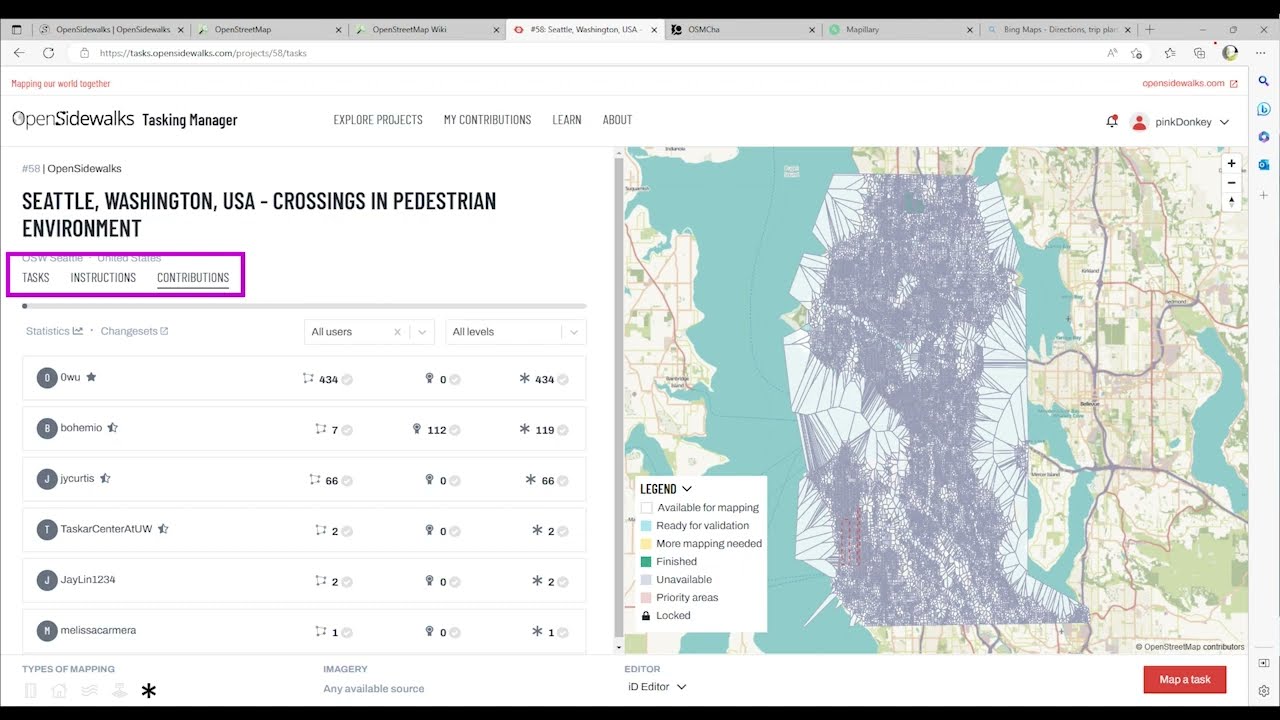Click the bohemio user avatar
The height and width of the screenshot is (720, 1280).
[x=47, y=429]
